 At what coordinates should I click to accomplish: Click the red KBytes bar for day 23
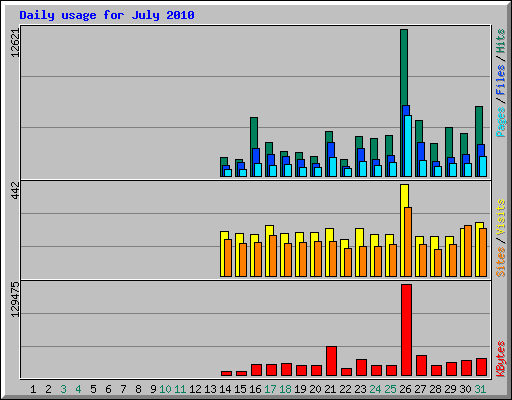coord(361,367)
